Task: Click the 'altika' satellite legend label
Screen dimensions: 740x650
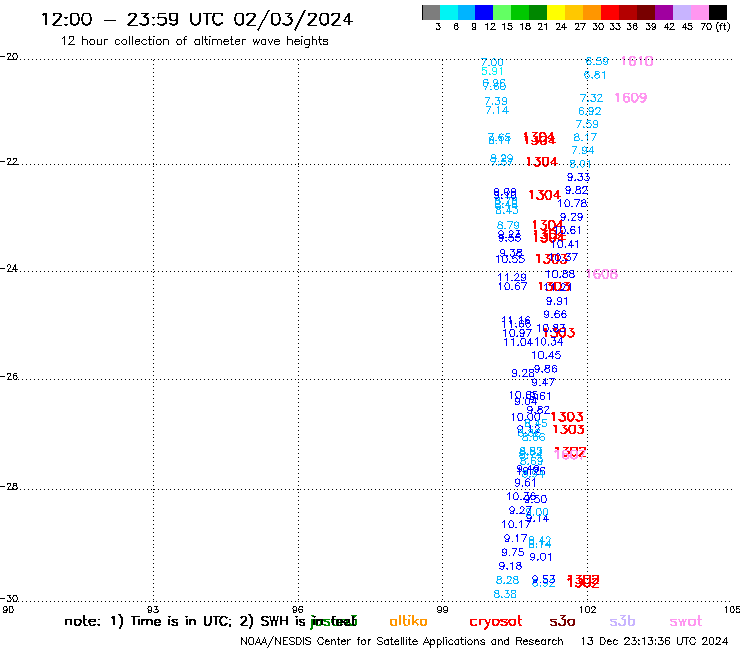Action: pyautogui.click(x=408, y=621)
